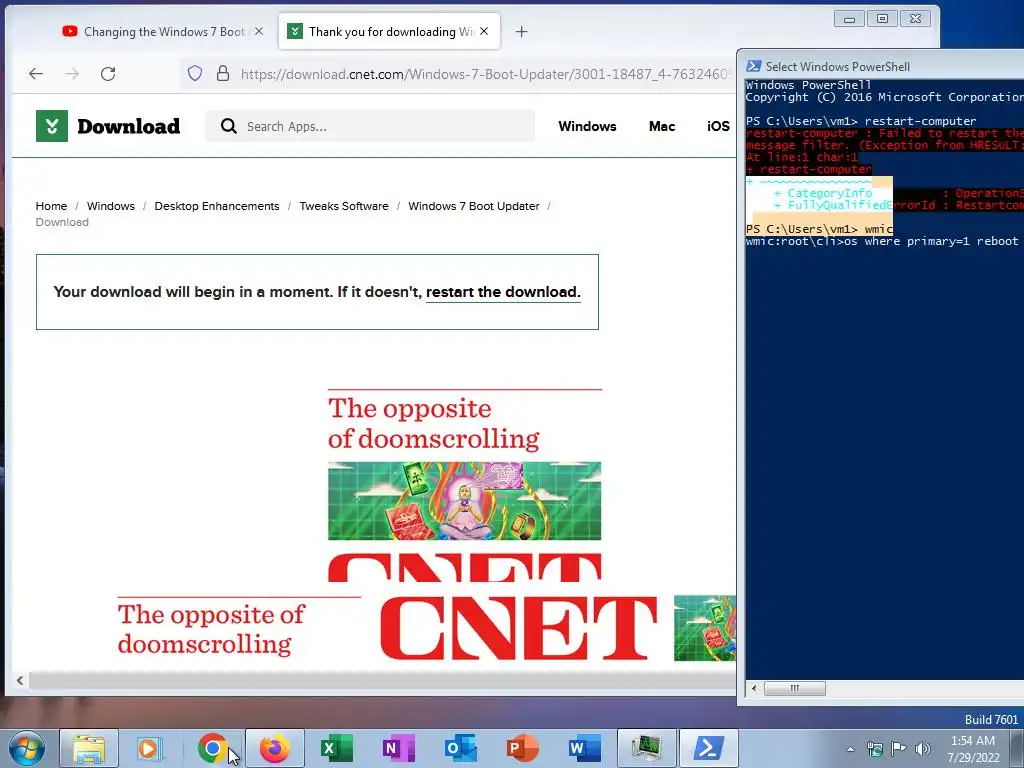
Task: Open the Windows 7 Boot Updater breadcrumb
Action: (x=473, y=206)
